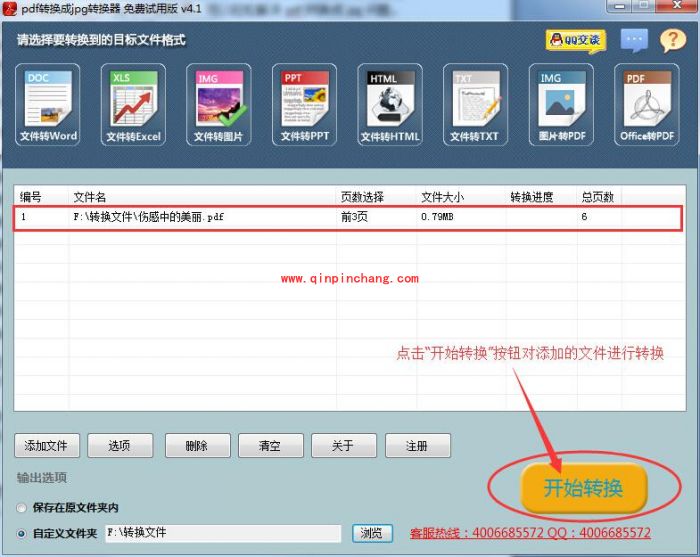Open the 客服热线 contact link

point(530,533)
